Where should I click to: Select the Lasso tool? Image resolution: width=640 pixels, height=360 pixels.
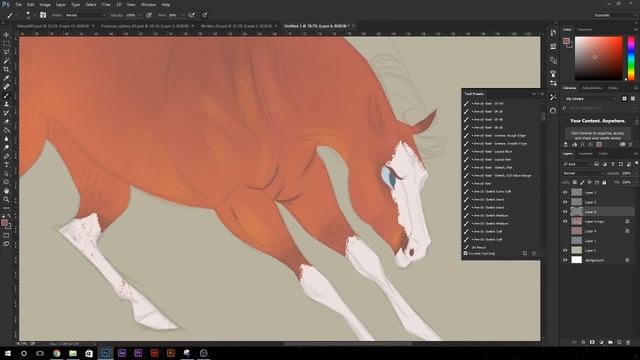tap(6, 52)
